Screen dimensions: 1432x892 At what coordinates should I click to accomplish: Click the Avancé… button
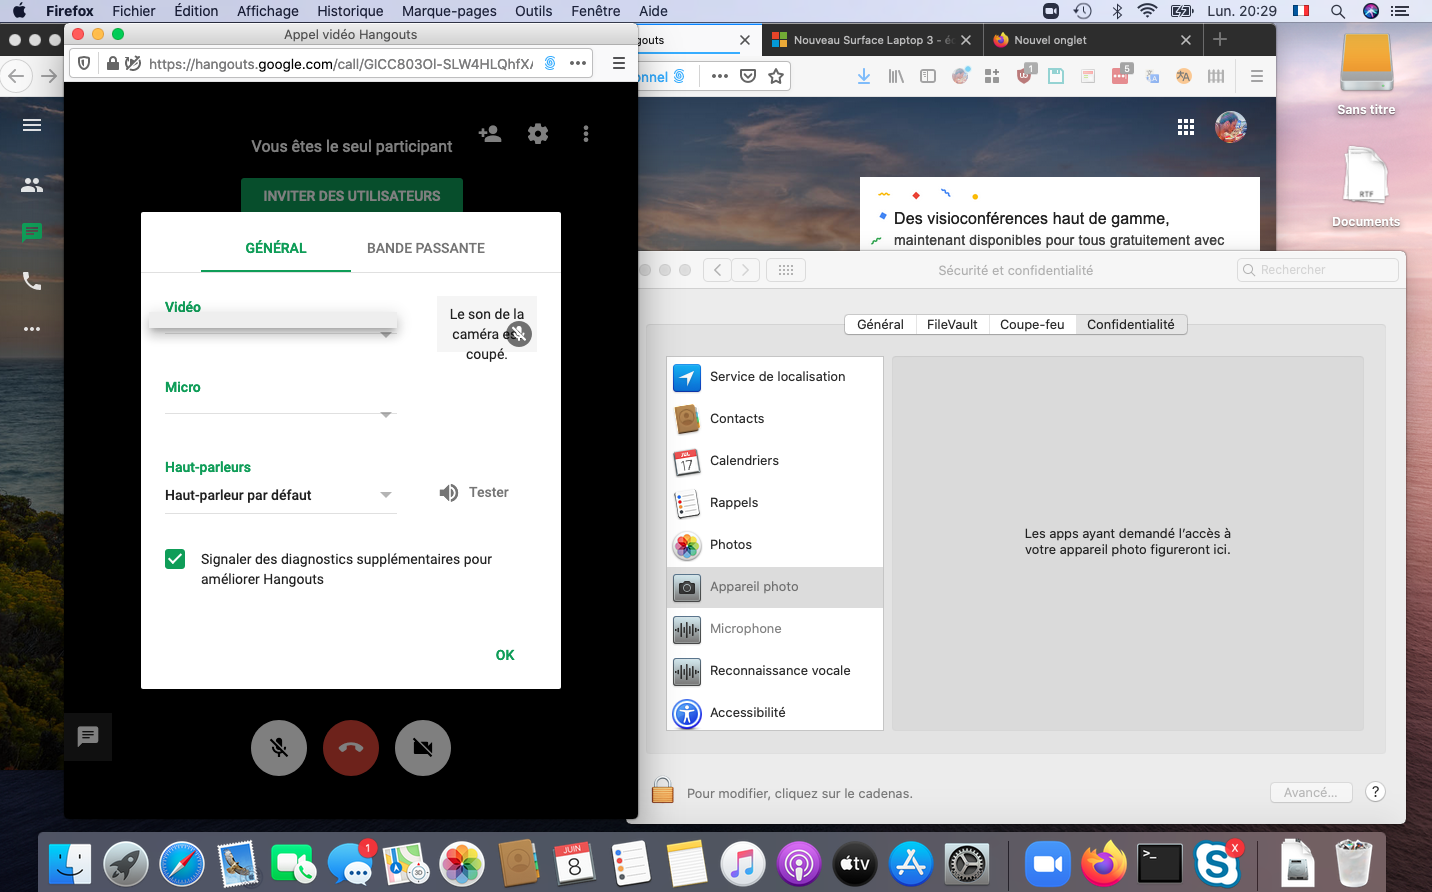[x=1311, y=792]
